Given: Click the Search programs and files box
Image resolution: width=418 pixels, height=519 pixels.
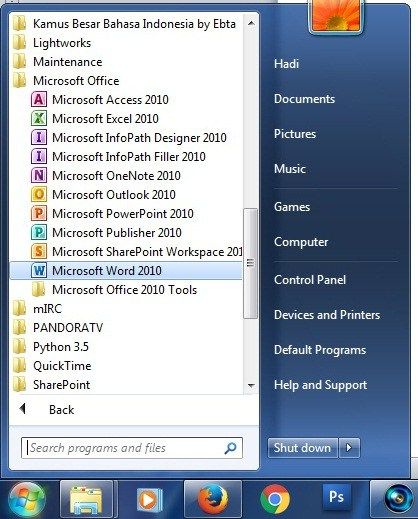Looking at the screenshot, I should pos(132,448).
